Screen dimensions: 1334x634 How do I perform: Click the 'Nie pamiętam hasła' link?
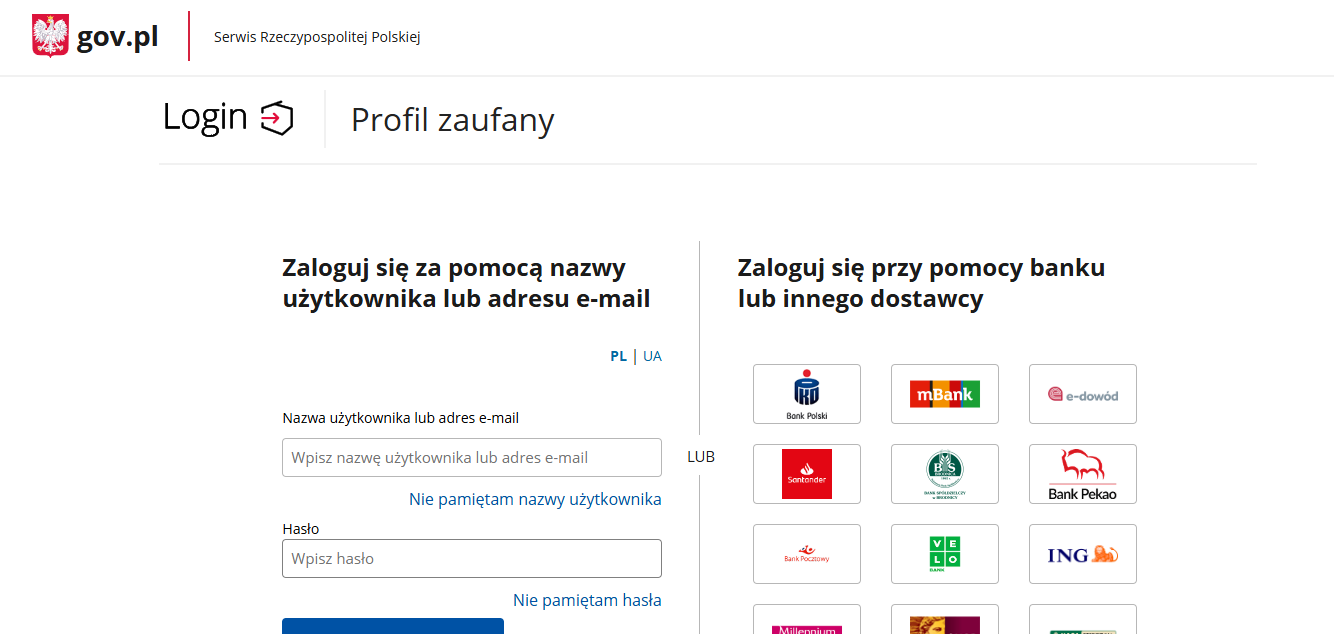pyautogui.click(x=587, y=599)
